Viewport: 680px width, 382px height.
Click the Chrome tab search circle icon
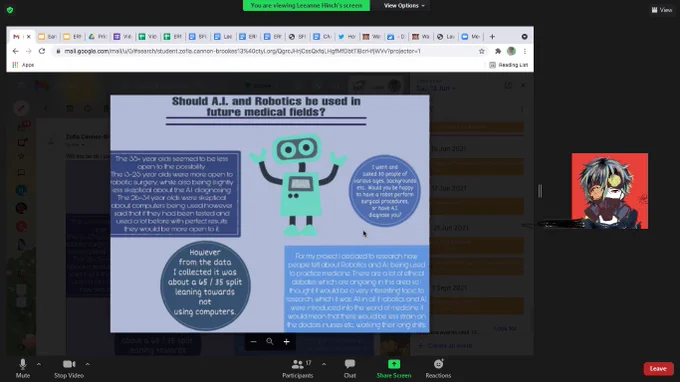coord(524,37)
